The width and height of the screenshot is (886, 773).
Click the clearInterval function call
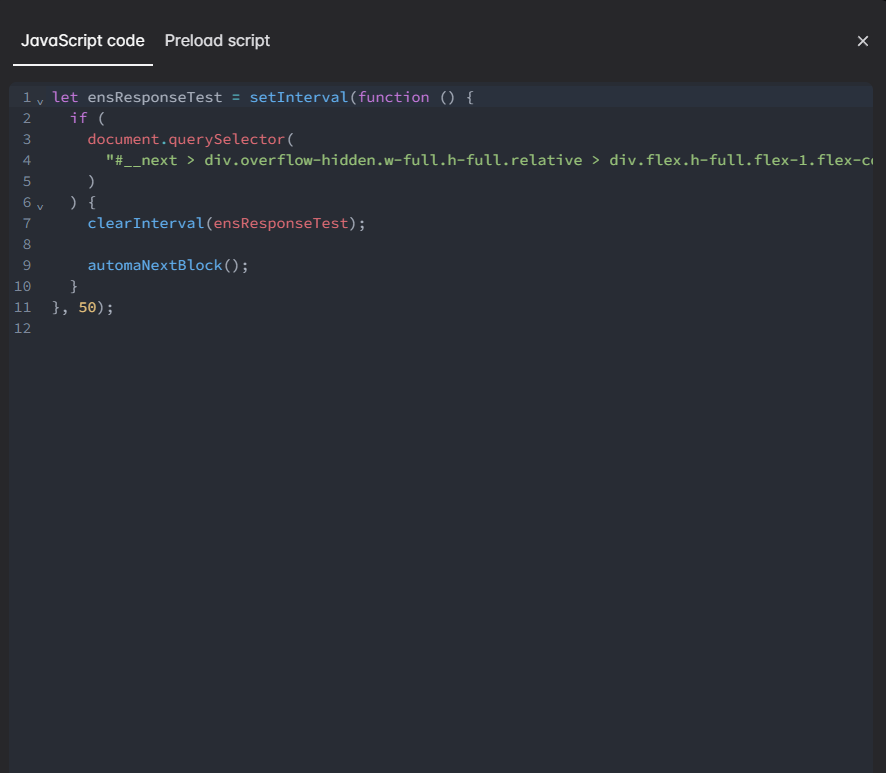pos(146,223)
